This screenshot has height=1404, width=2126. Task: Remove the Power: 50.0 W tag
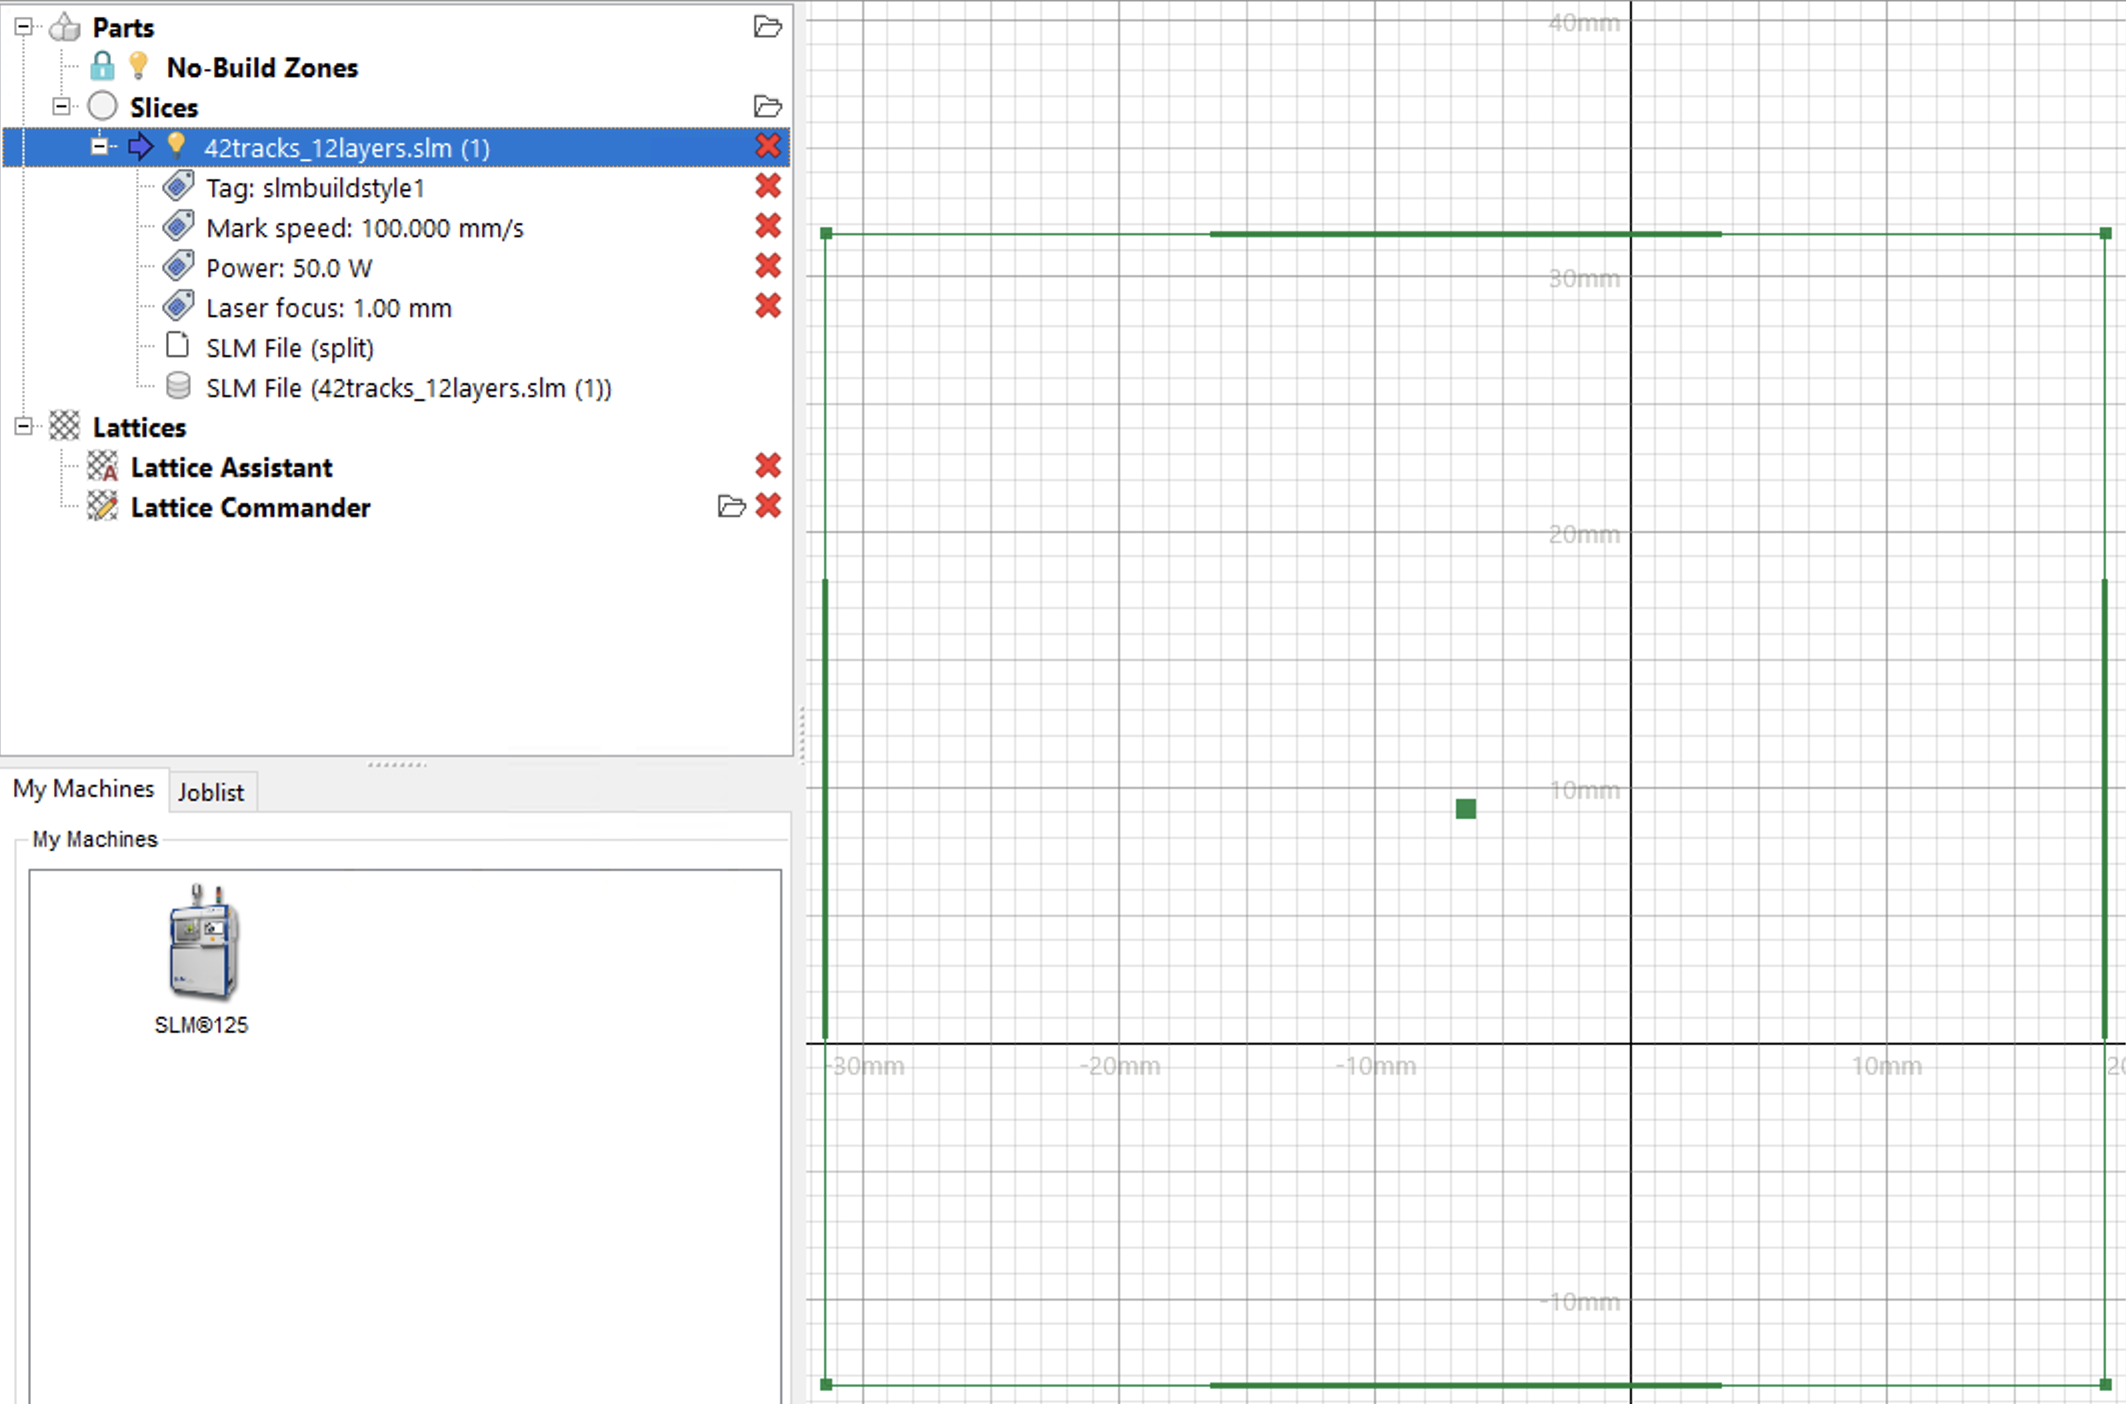[768, 266]
